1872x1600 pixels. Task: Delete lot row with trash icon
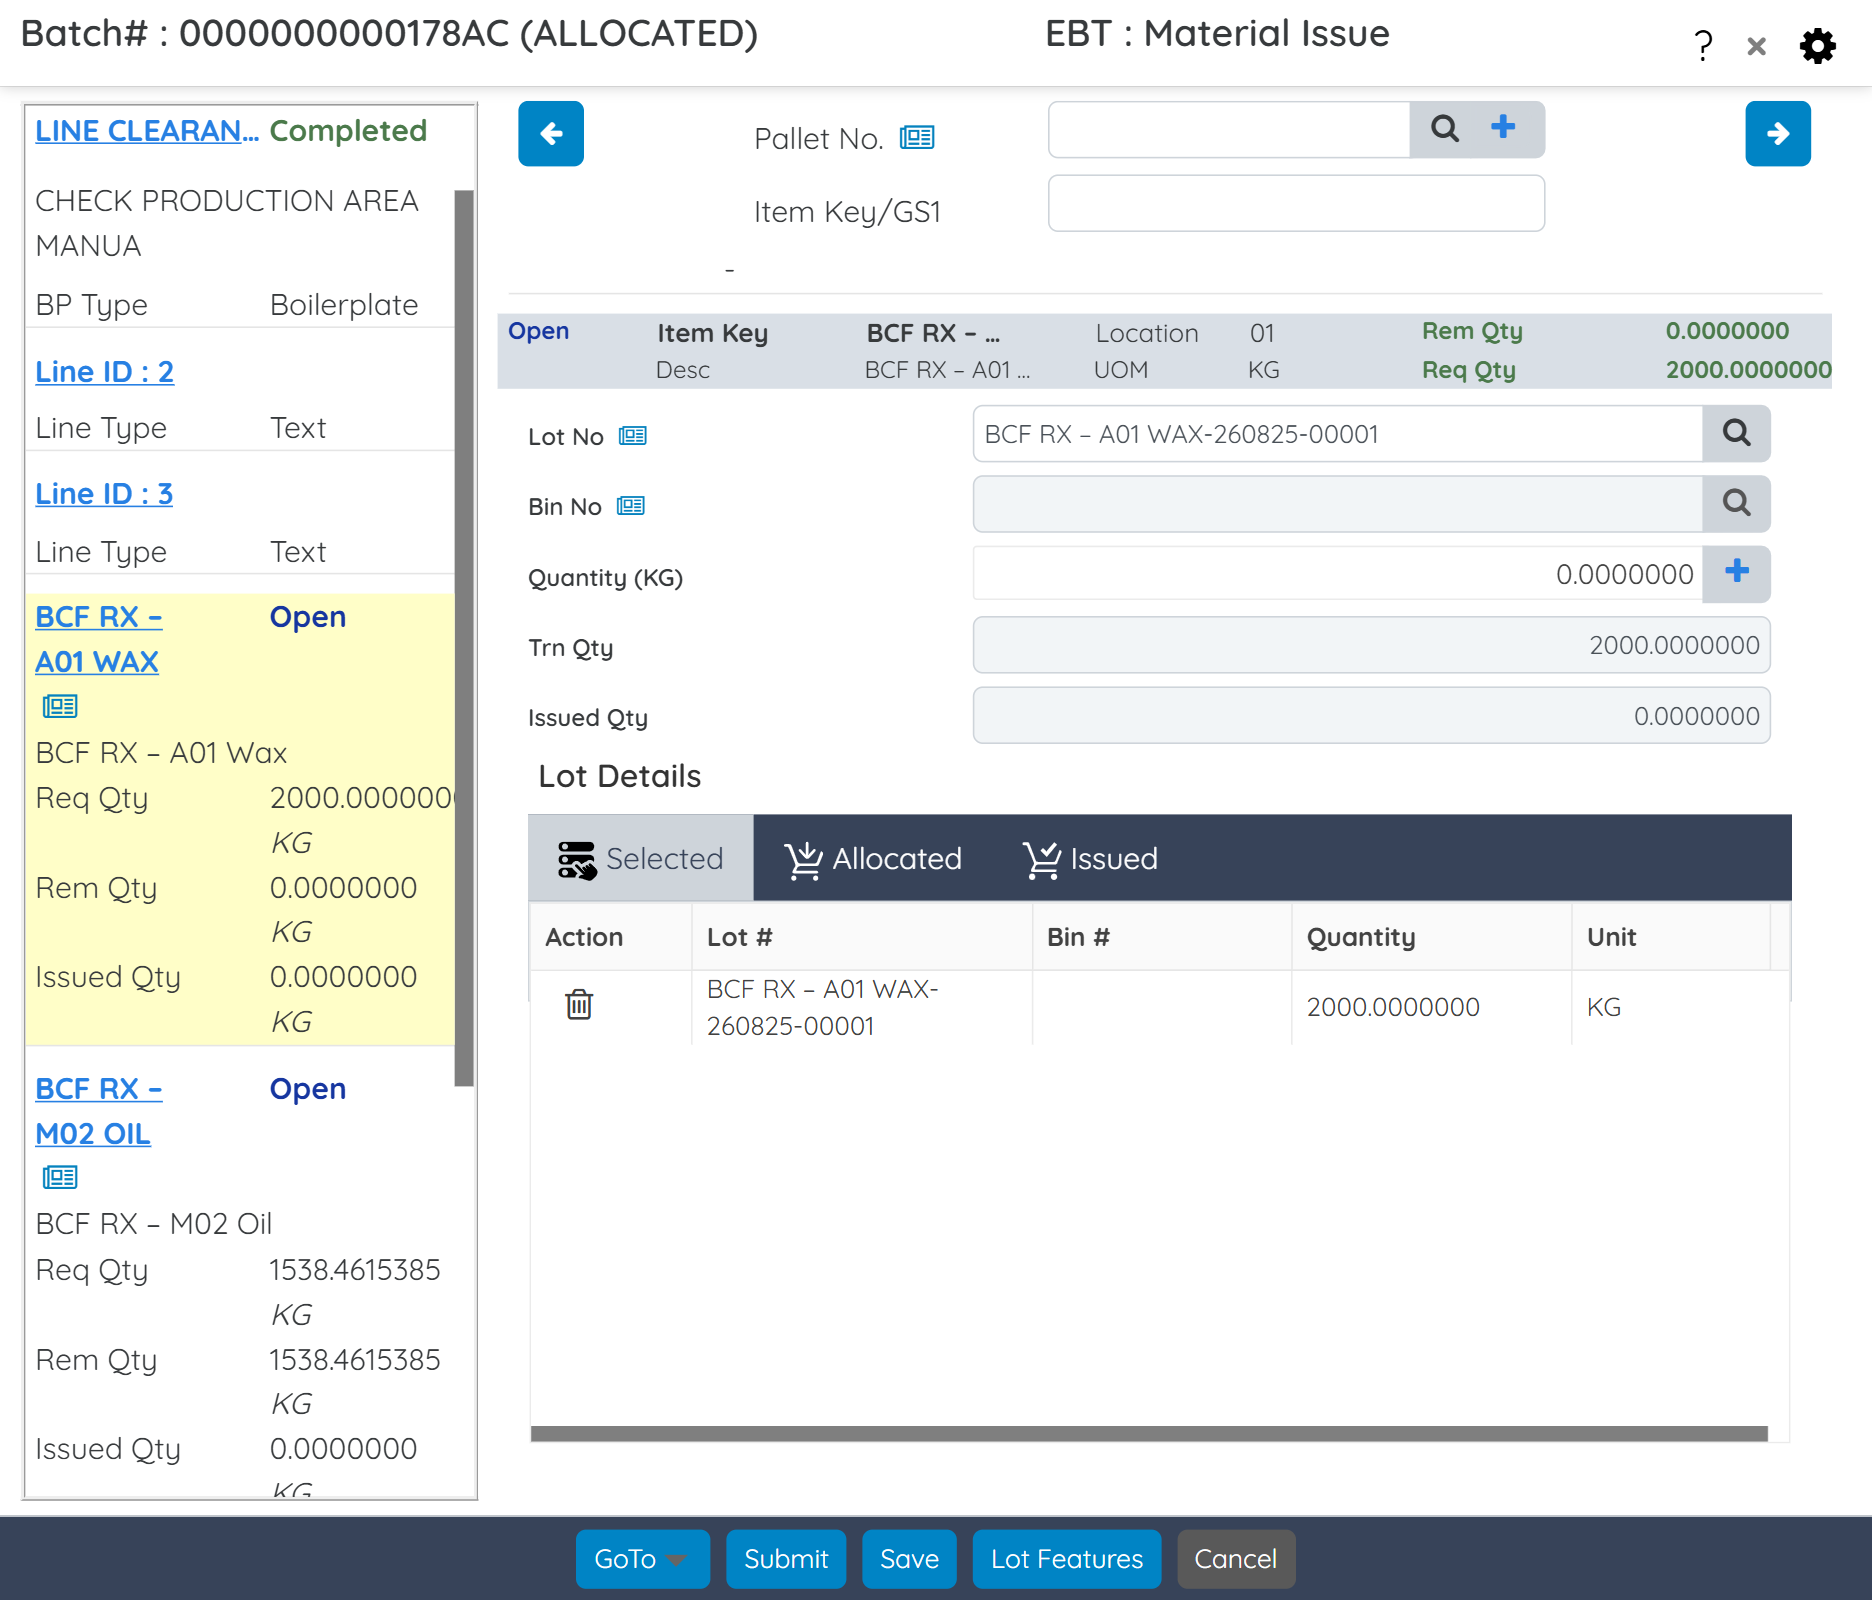coord(579,1004)
